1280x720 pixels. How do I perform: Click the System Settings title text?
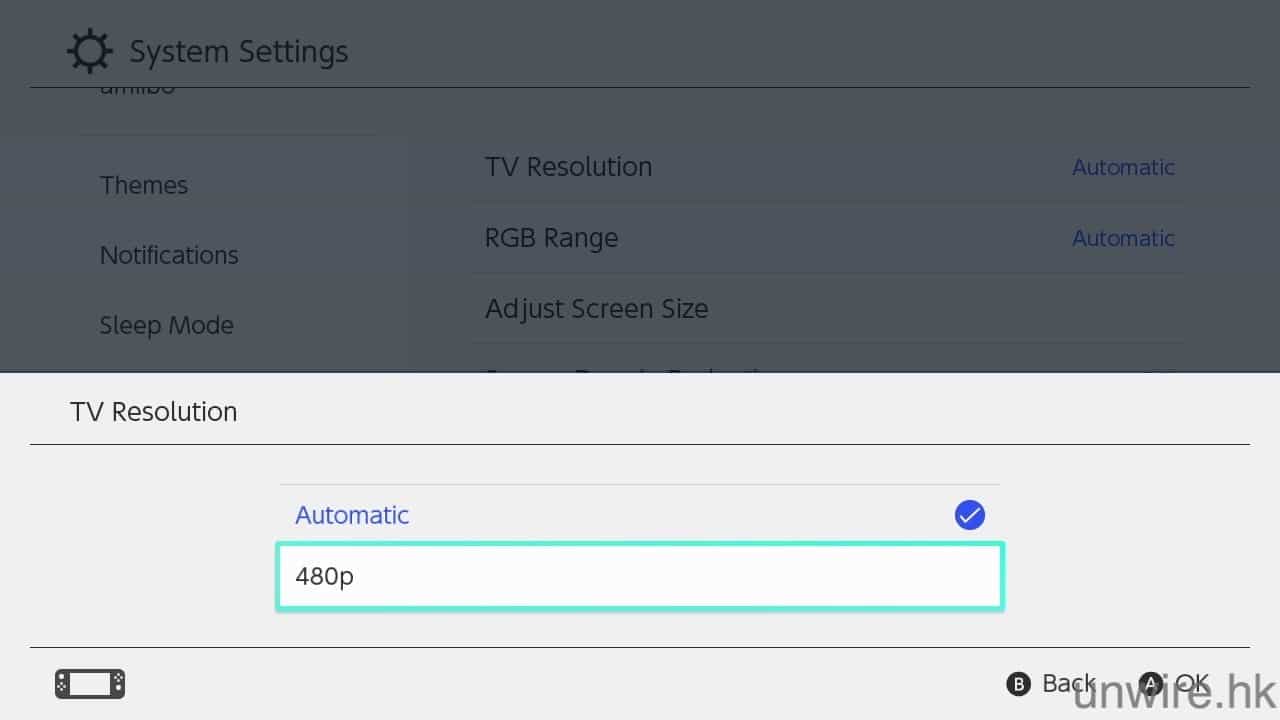239,51
